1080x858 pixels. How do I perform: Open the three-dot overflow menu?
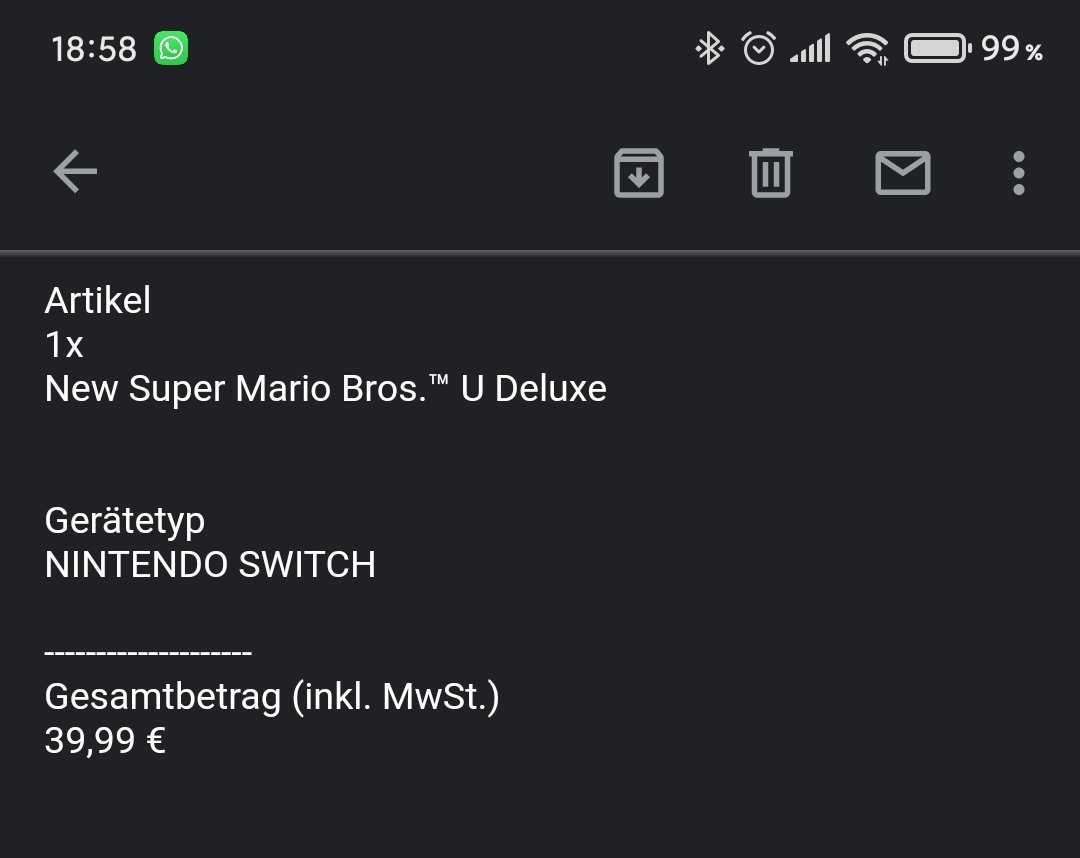click(1019, 173)
